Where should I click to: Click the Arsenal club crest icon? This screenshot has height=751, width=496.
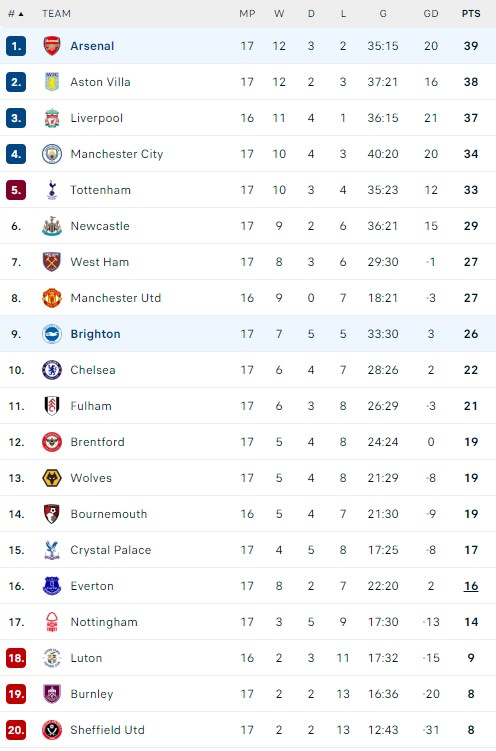click(52, 46)
